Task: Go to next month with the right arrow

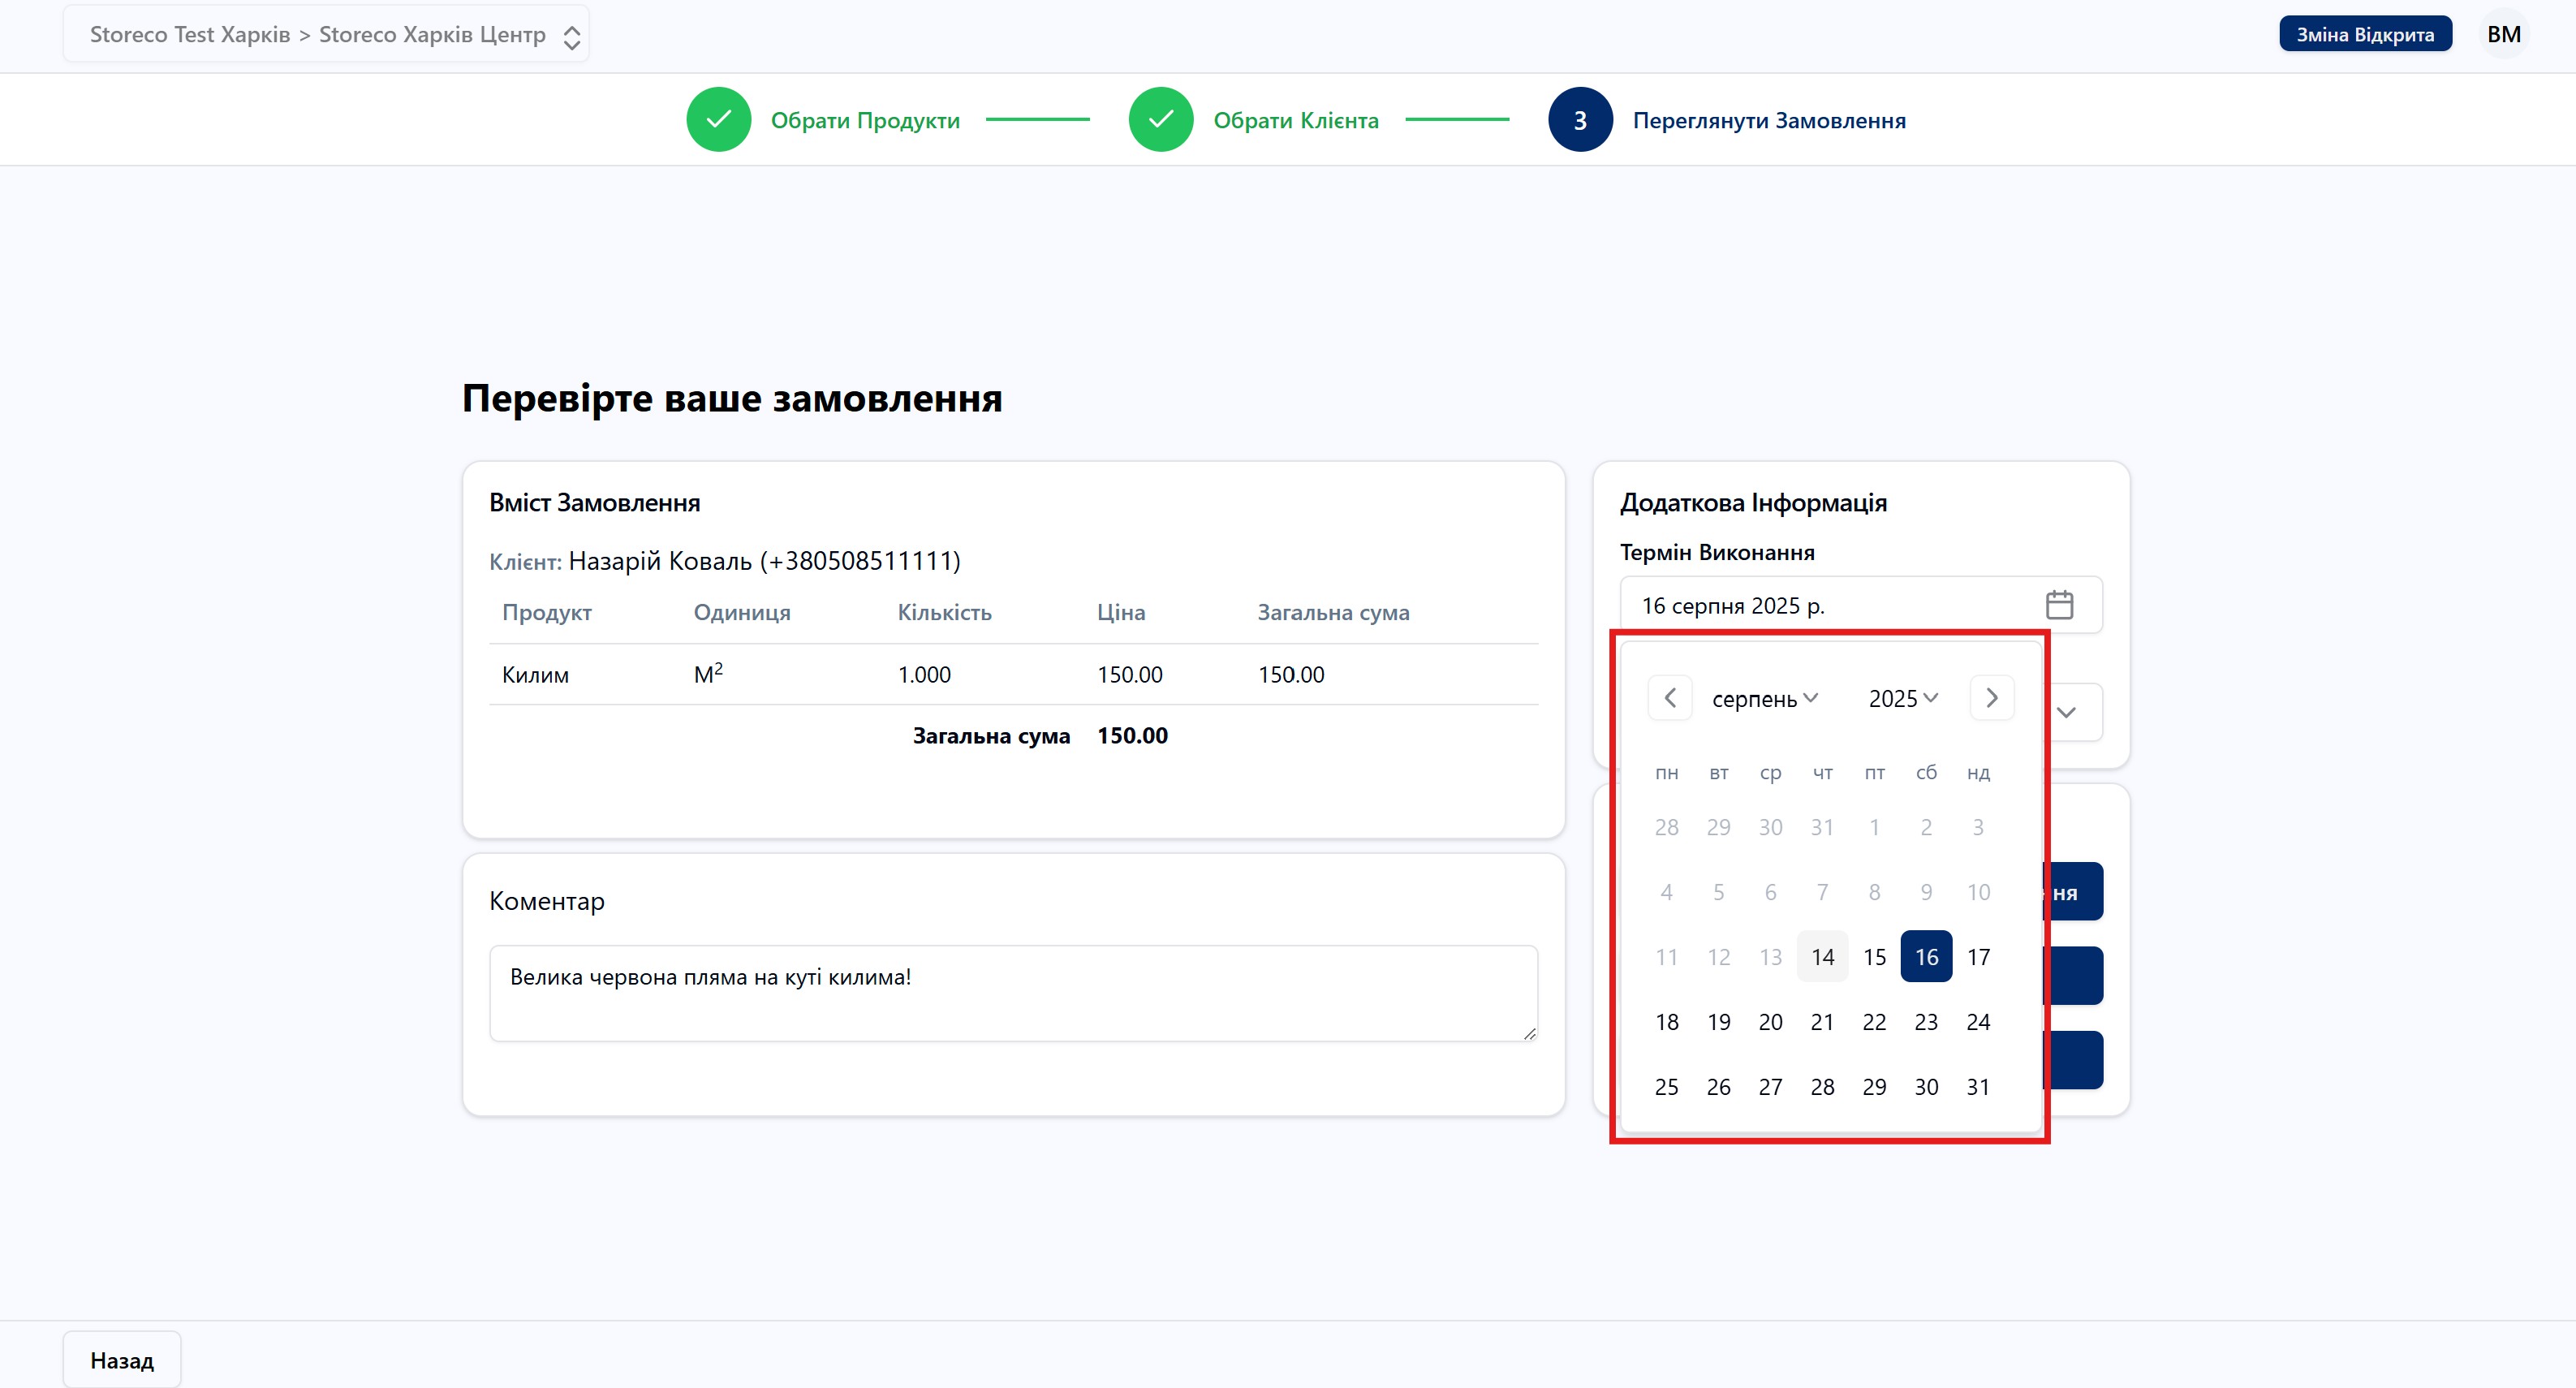Action: click(1992, 698)
